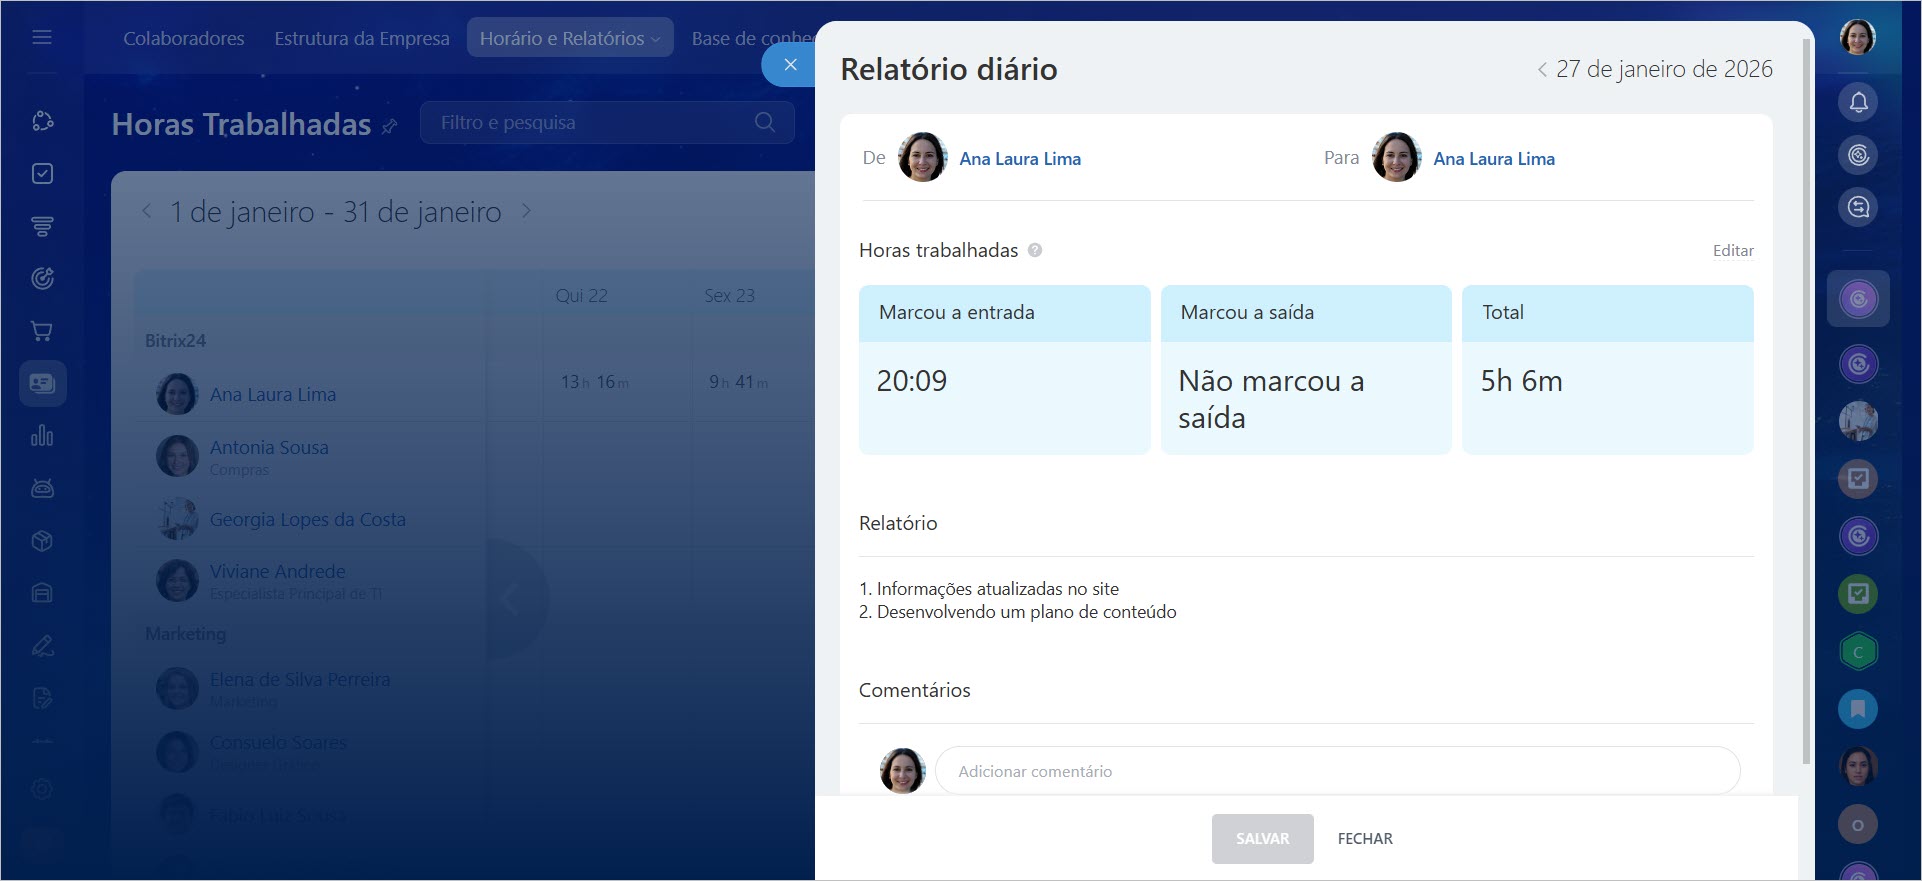The height and width of the screenshot is (881, 1922).
Task: Click the notifications bell icon
Action: (x=1858, y=102)
